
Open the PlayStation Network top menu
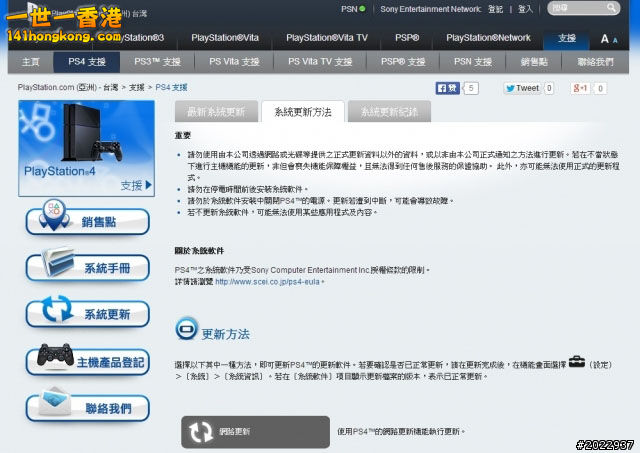488,37
